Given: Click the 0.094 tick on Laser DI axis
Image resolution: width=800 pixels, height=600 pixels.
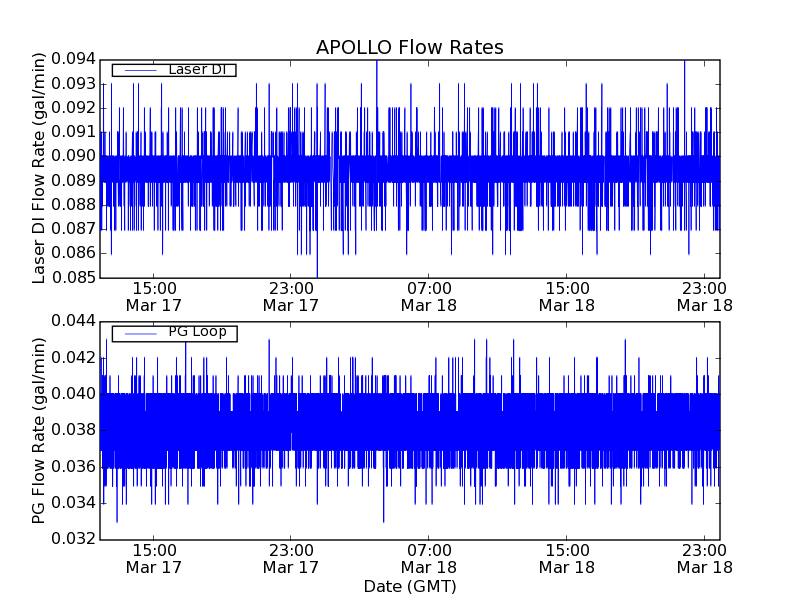Looking at the screenshot, I should point(73,59).
